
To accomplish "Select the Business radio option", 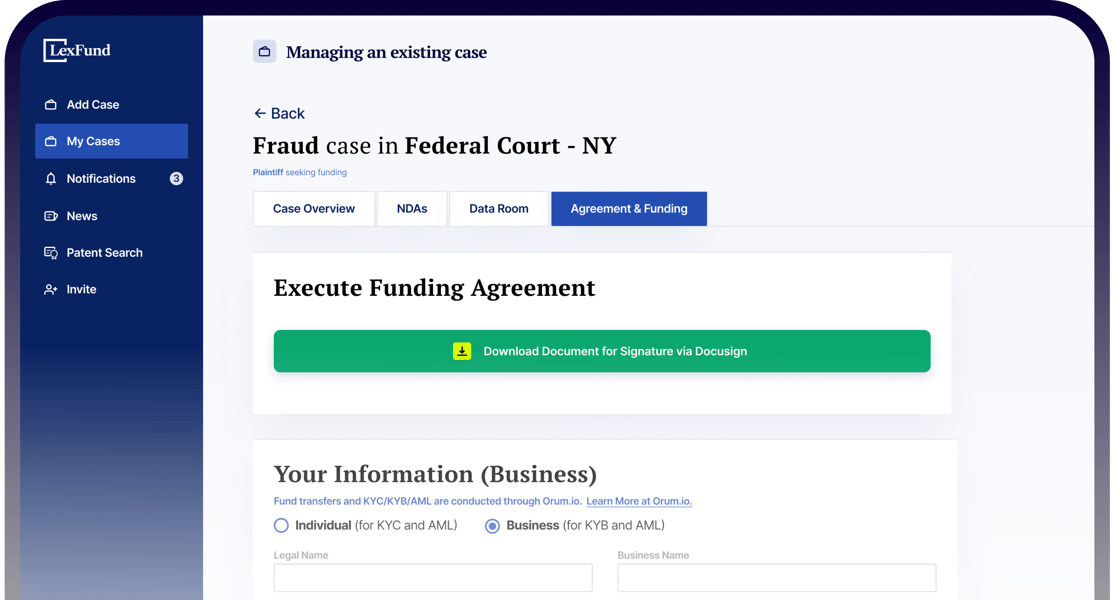I will click(492, 526).
